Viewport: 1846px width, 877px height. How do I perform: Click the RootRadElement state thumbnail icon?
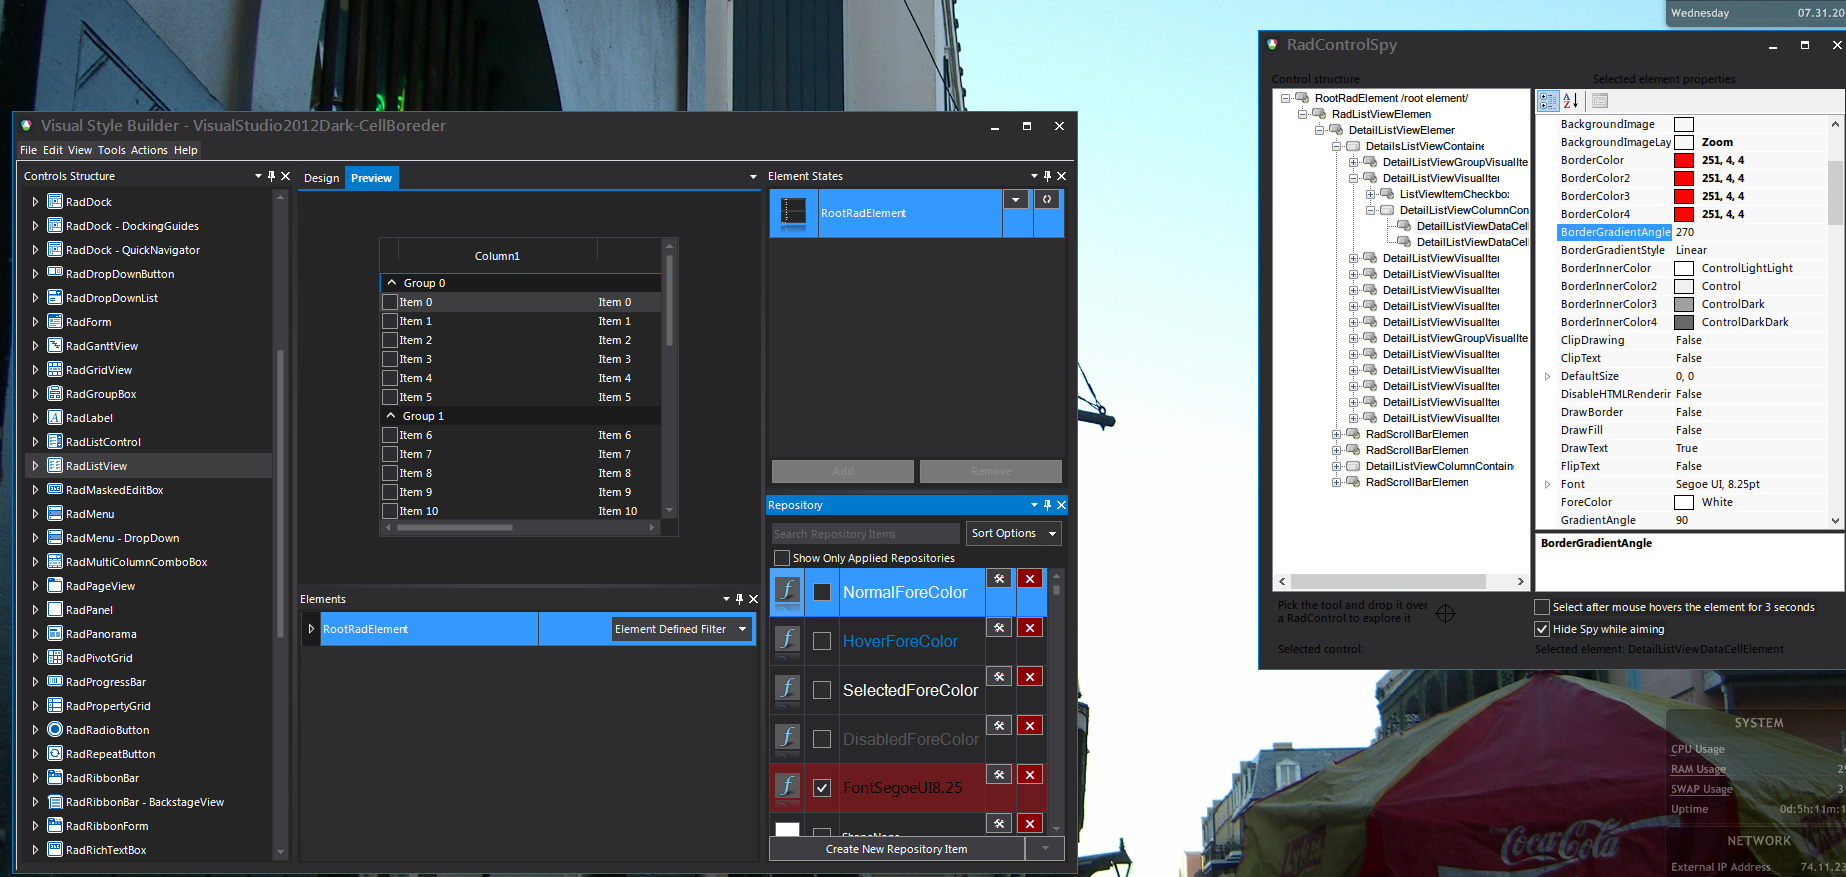click(x=793, y=212)
